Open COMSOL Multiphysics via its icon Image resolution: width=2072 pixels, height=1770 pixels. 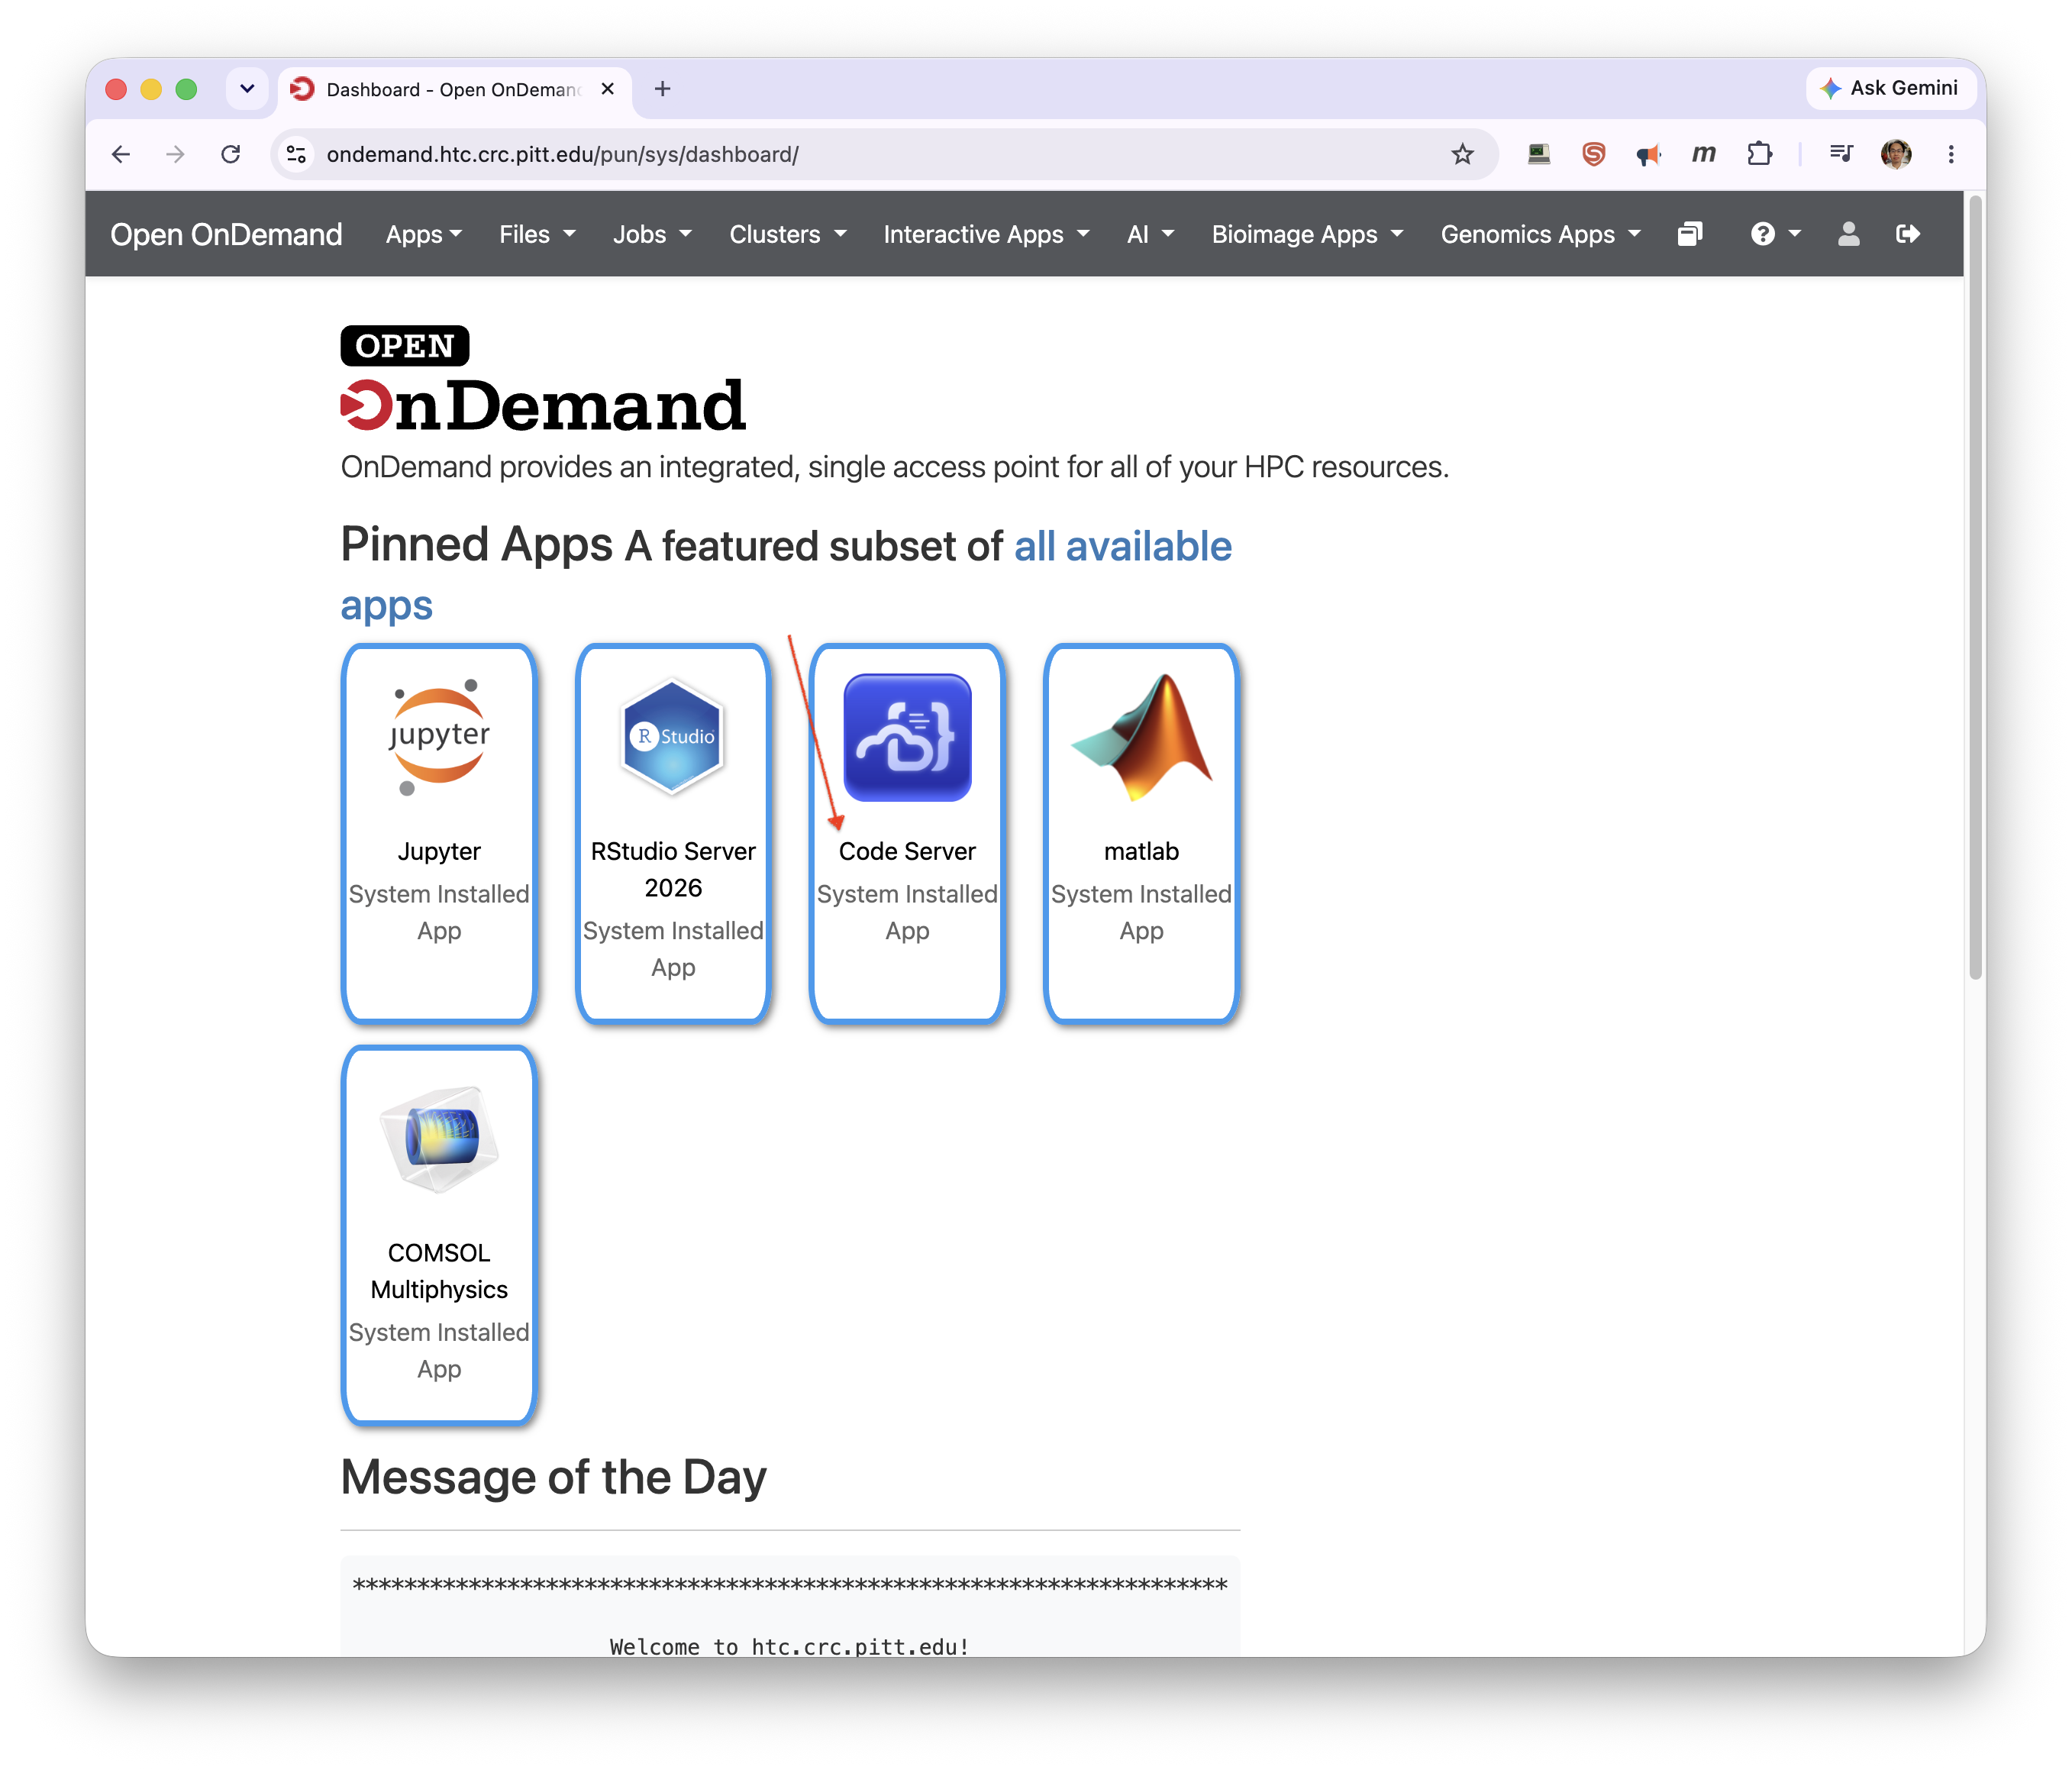pyautogui.click(x=439, y=1140)
